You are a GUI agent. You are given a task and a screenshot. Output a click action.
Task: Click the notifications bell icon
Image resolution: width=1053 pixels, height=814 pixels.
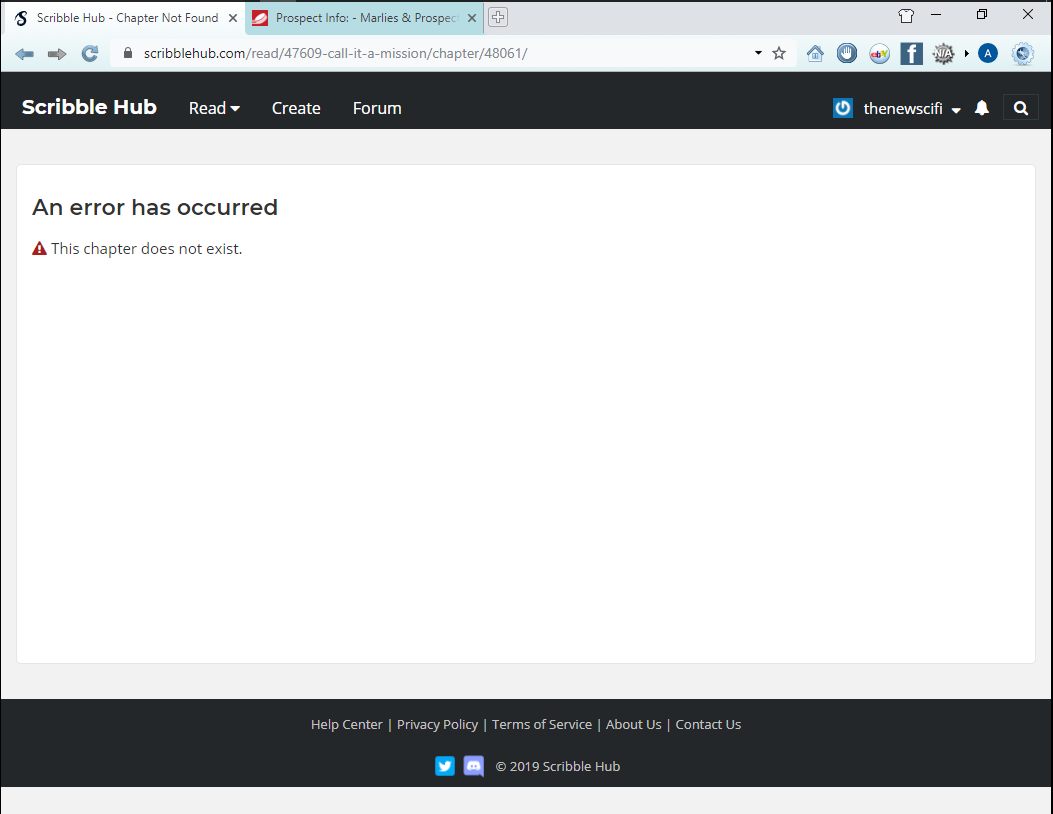click(982, 108)
